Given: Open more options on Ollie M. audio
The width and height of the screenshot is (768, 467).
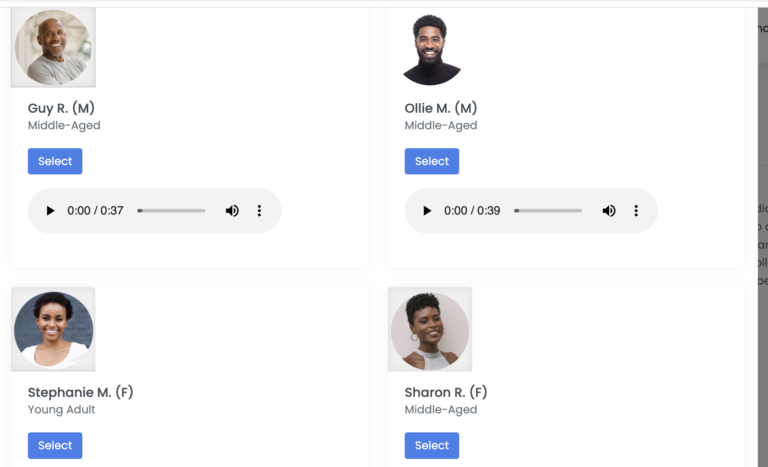Looking at the screenshot, I should (x=636, y=211).
